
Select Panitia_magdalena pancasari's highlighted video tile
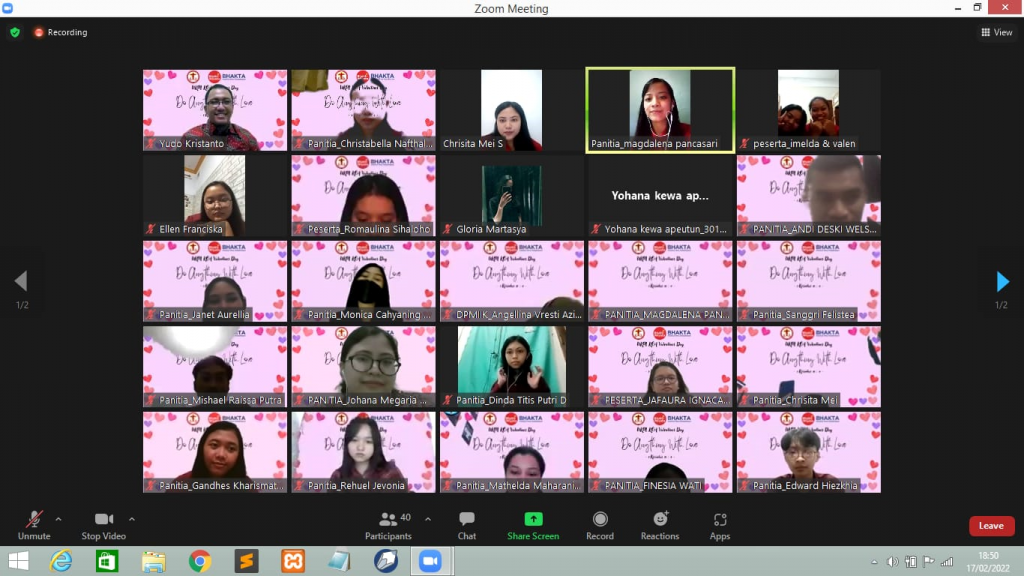(660, 110)
